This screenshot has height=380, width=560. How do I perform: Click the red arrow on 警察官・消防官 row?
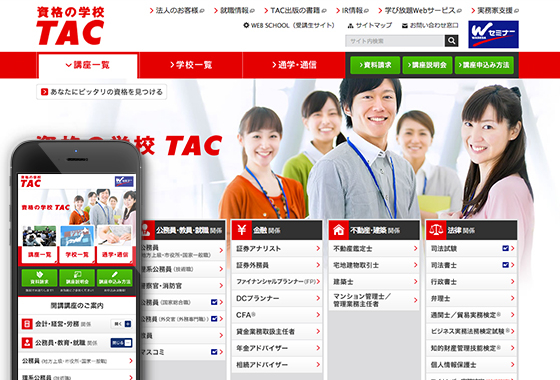221,286
